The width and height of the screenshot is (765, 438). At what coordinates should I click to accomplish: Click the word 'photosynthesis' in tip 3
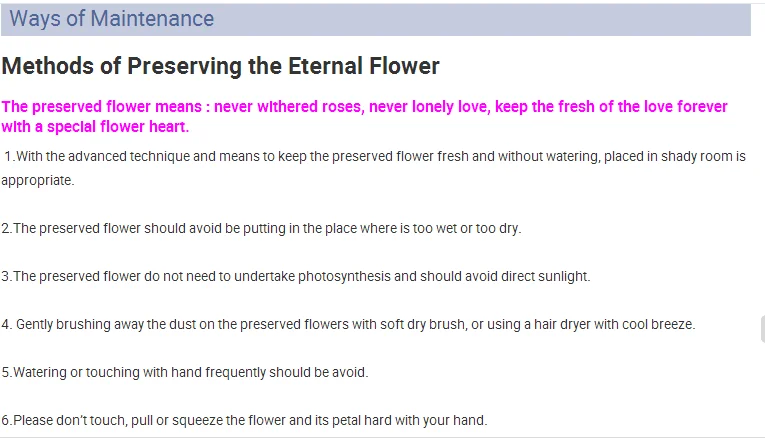click(x=344, y=277)
